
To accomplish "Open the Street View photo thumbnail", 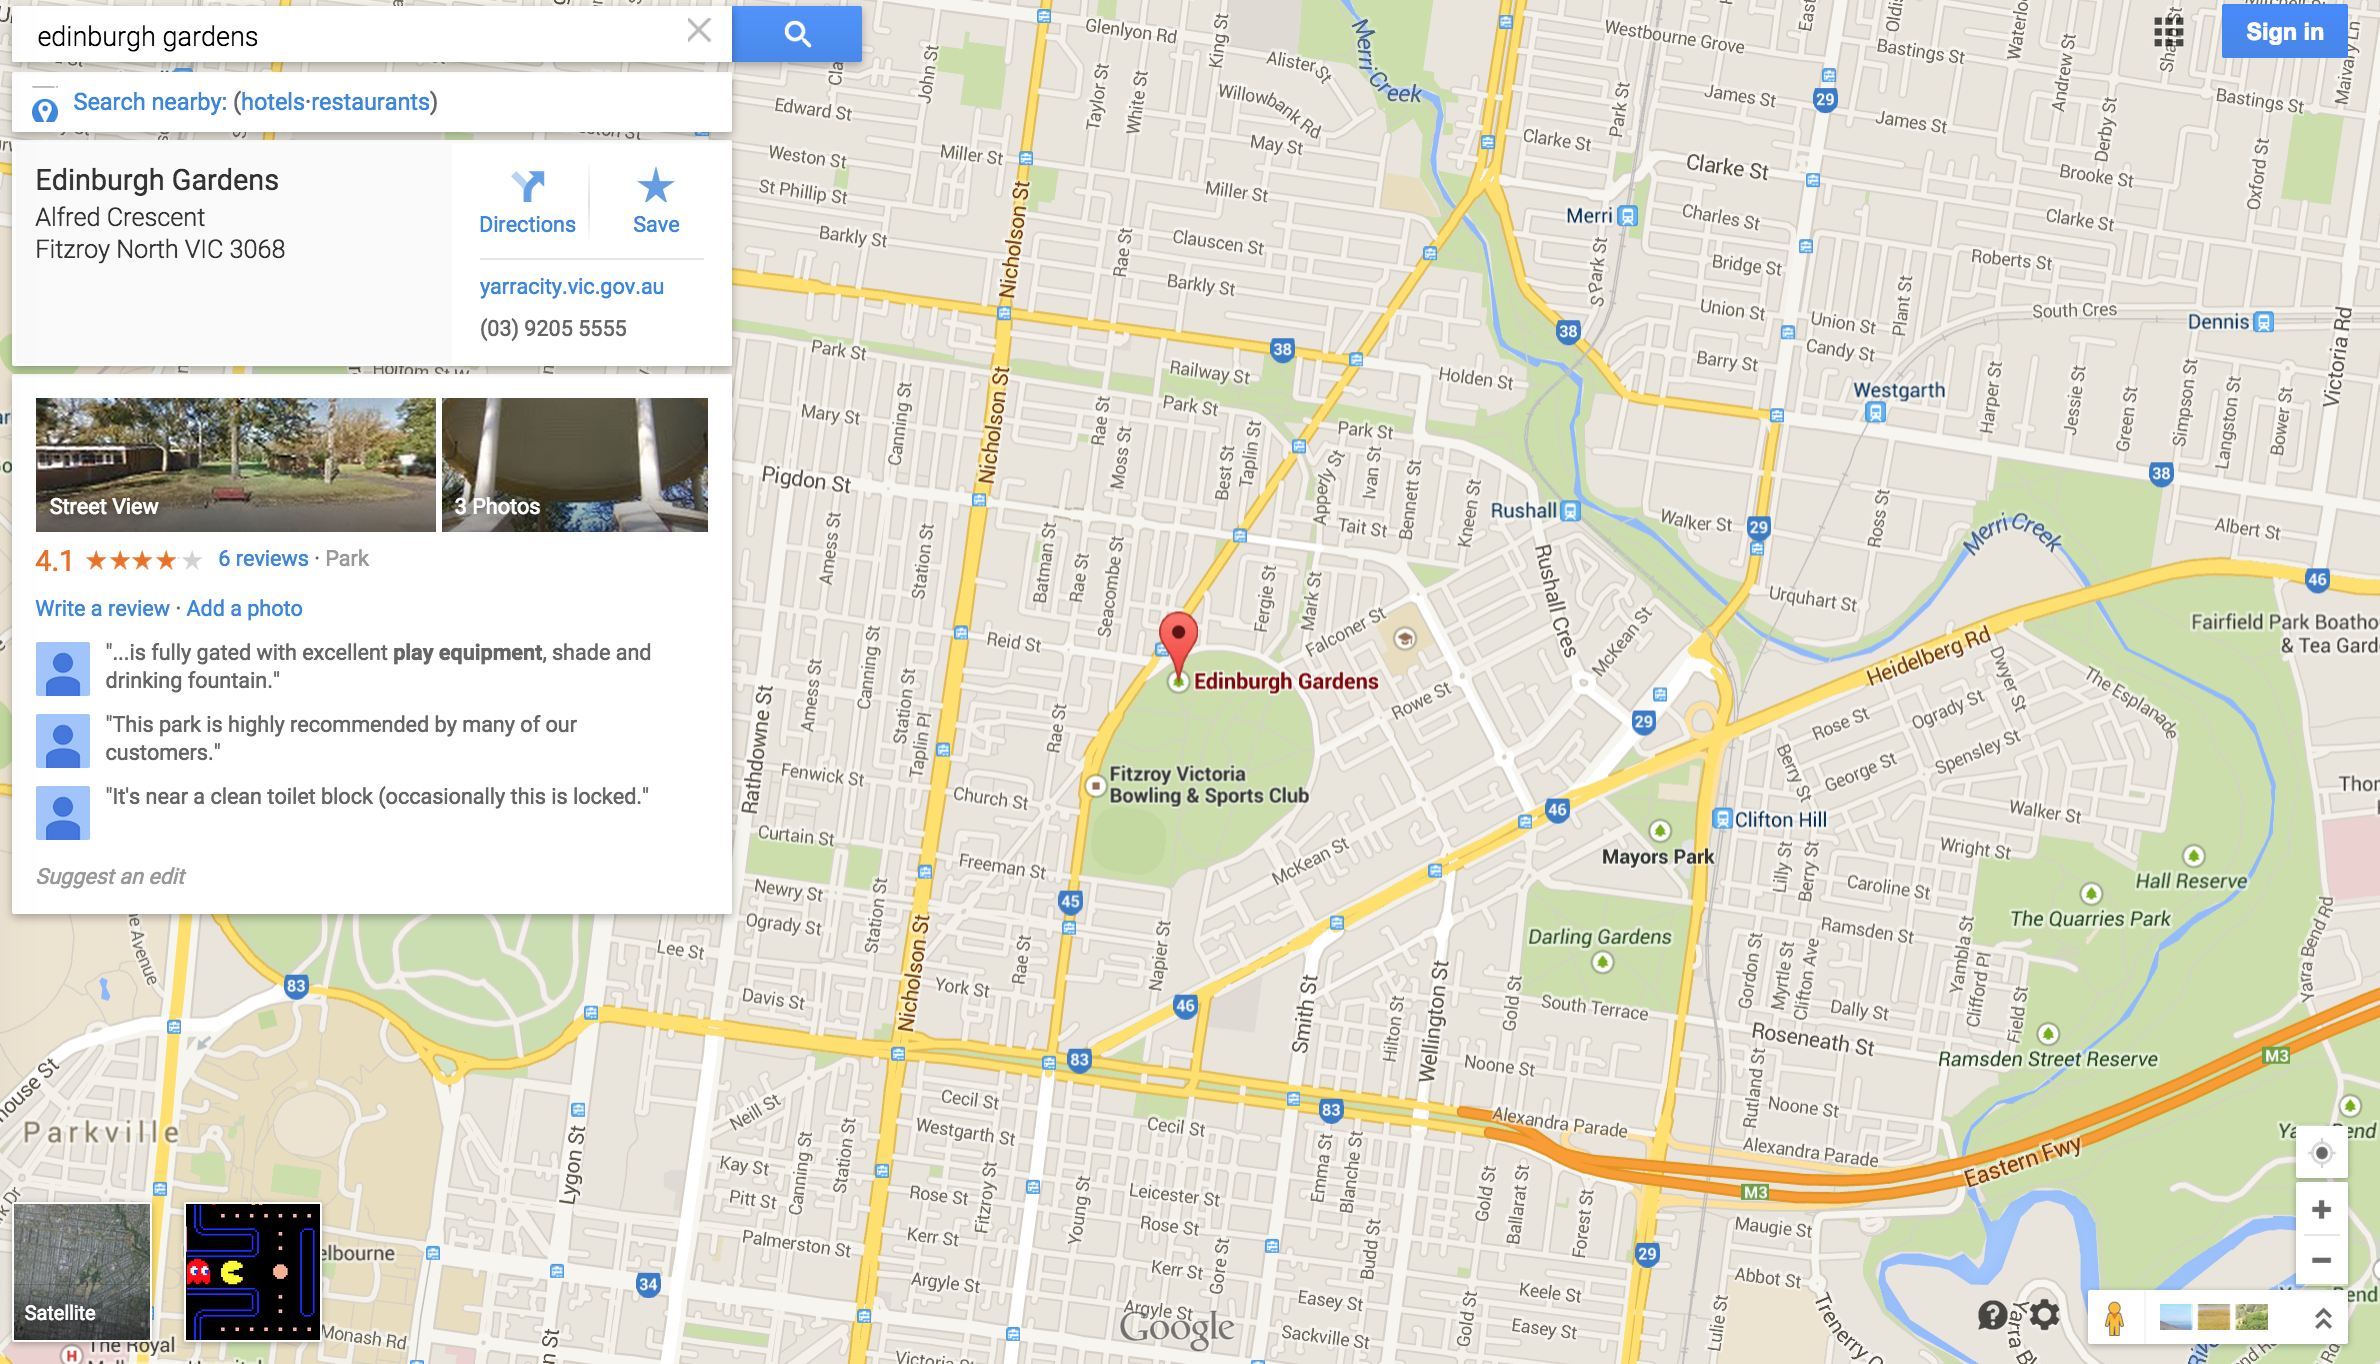I will coord(236,464).
